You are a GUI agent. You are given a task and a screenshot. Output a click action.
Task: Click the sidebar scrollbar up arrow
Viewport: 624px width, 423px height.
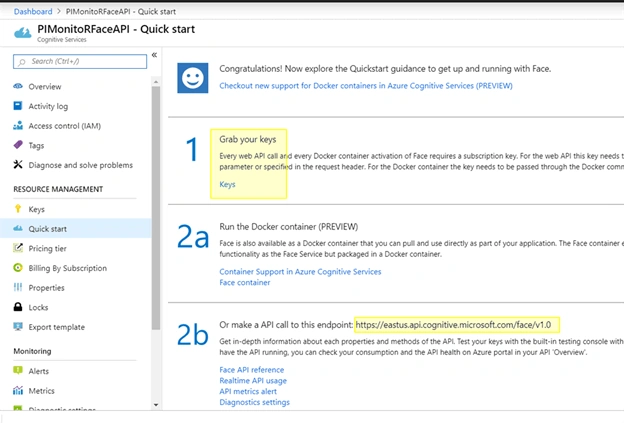pyautogui.click(x=156, y=82)
